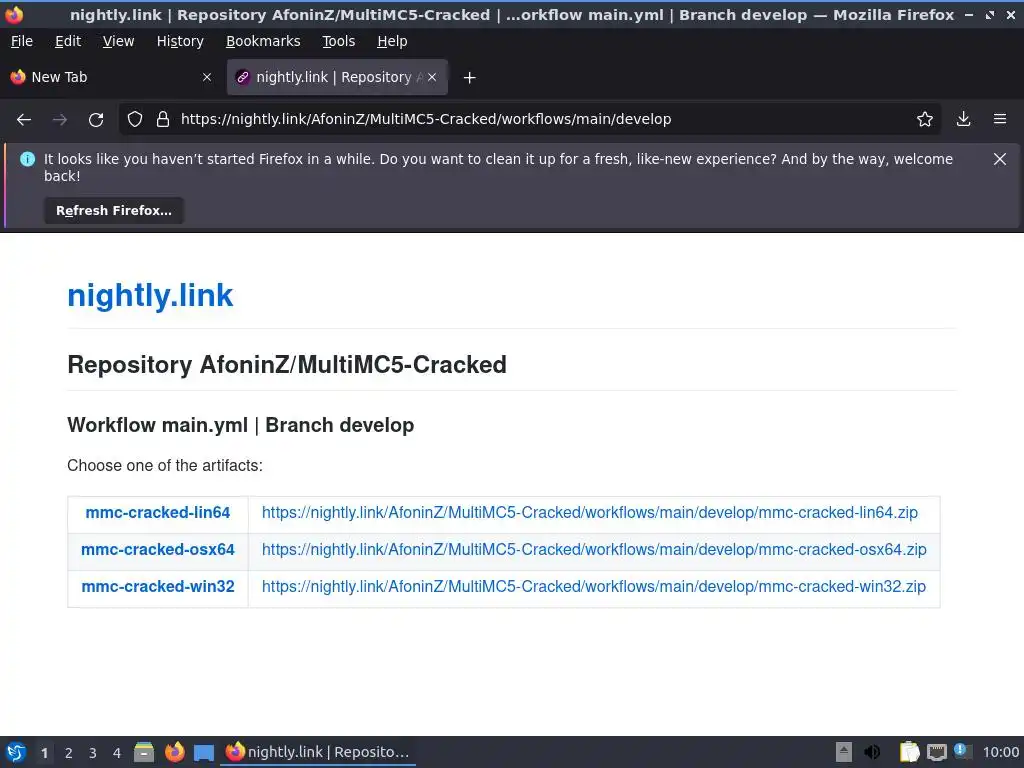Open Firefox downloads panel

[x=963, y=120]
